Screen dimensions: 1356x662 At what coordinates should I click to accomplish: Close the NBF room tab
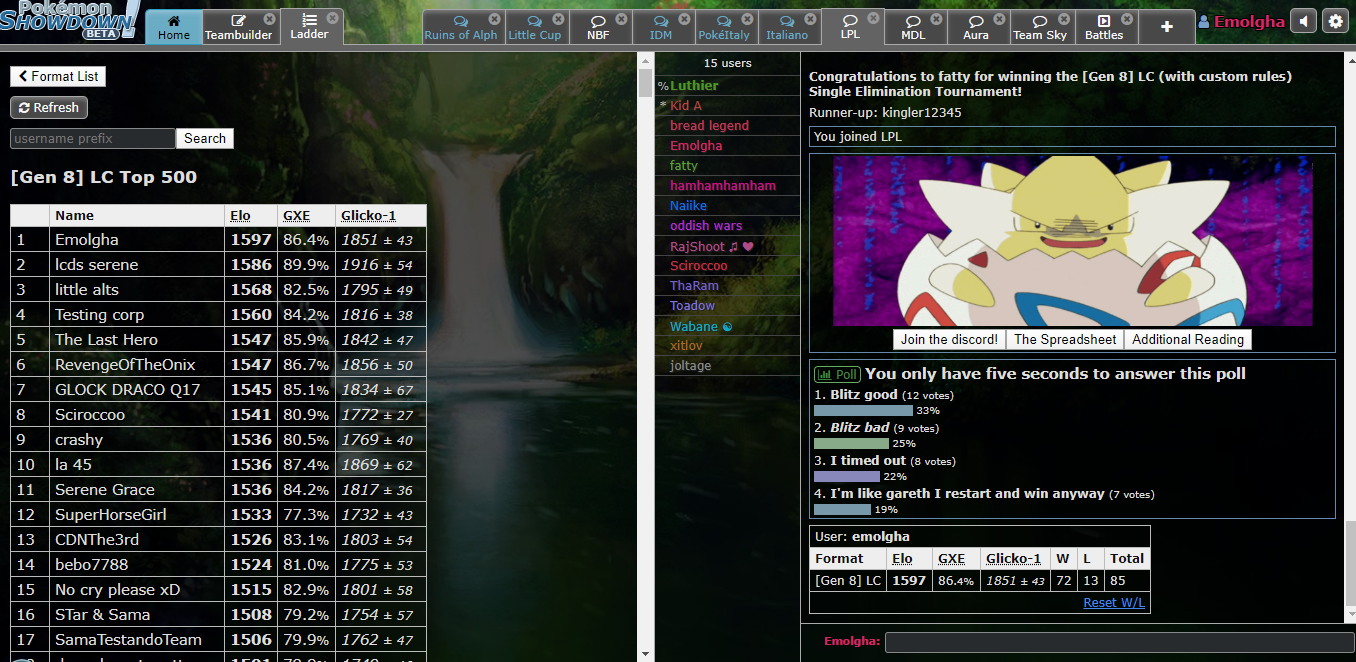[622, 19]
